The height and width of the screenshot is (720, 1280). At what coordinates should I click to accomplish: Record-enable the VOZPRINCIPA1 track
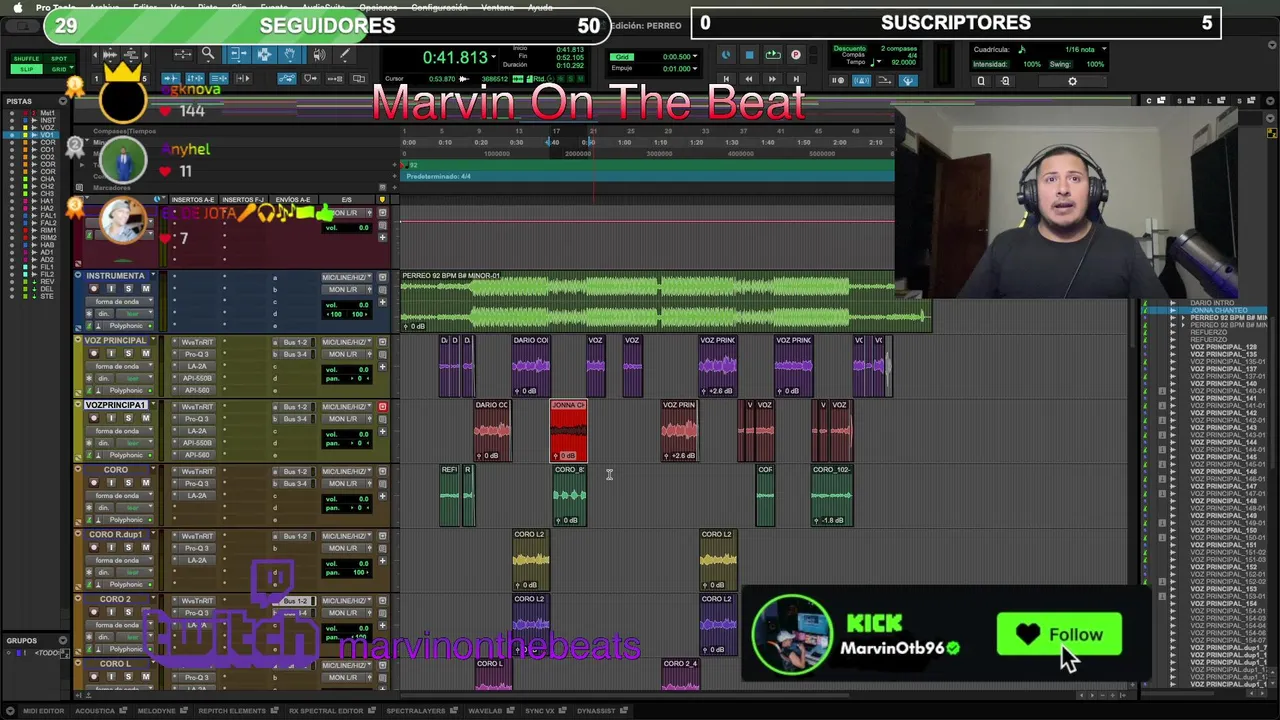(94, 418)
